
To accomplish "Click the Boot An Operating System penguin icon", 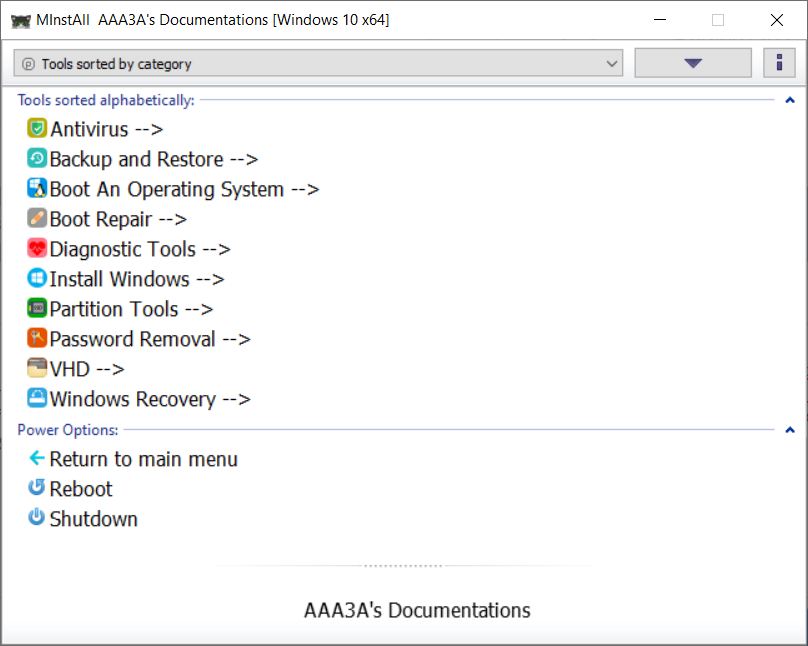I will [x=37, y=188].
